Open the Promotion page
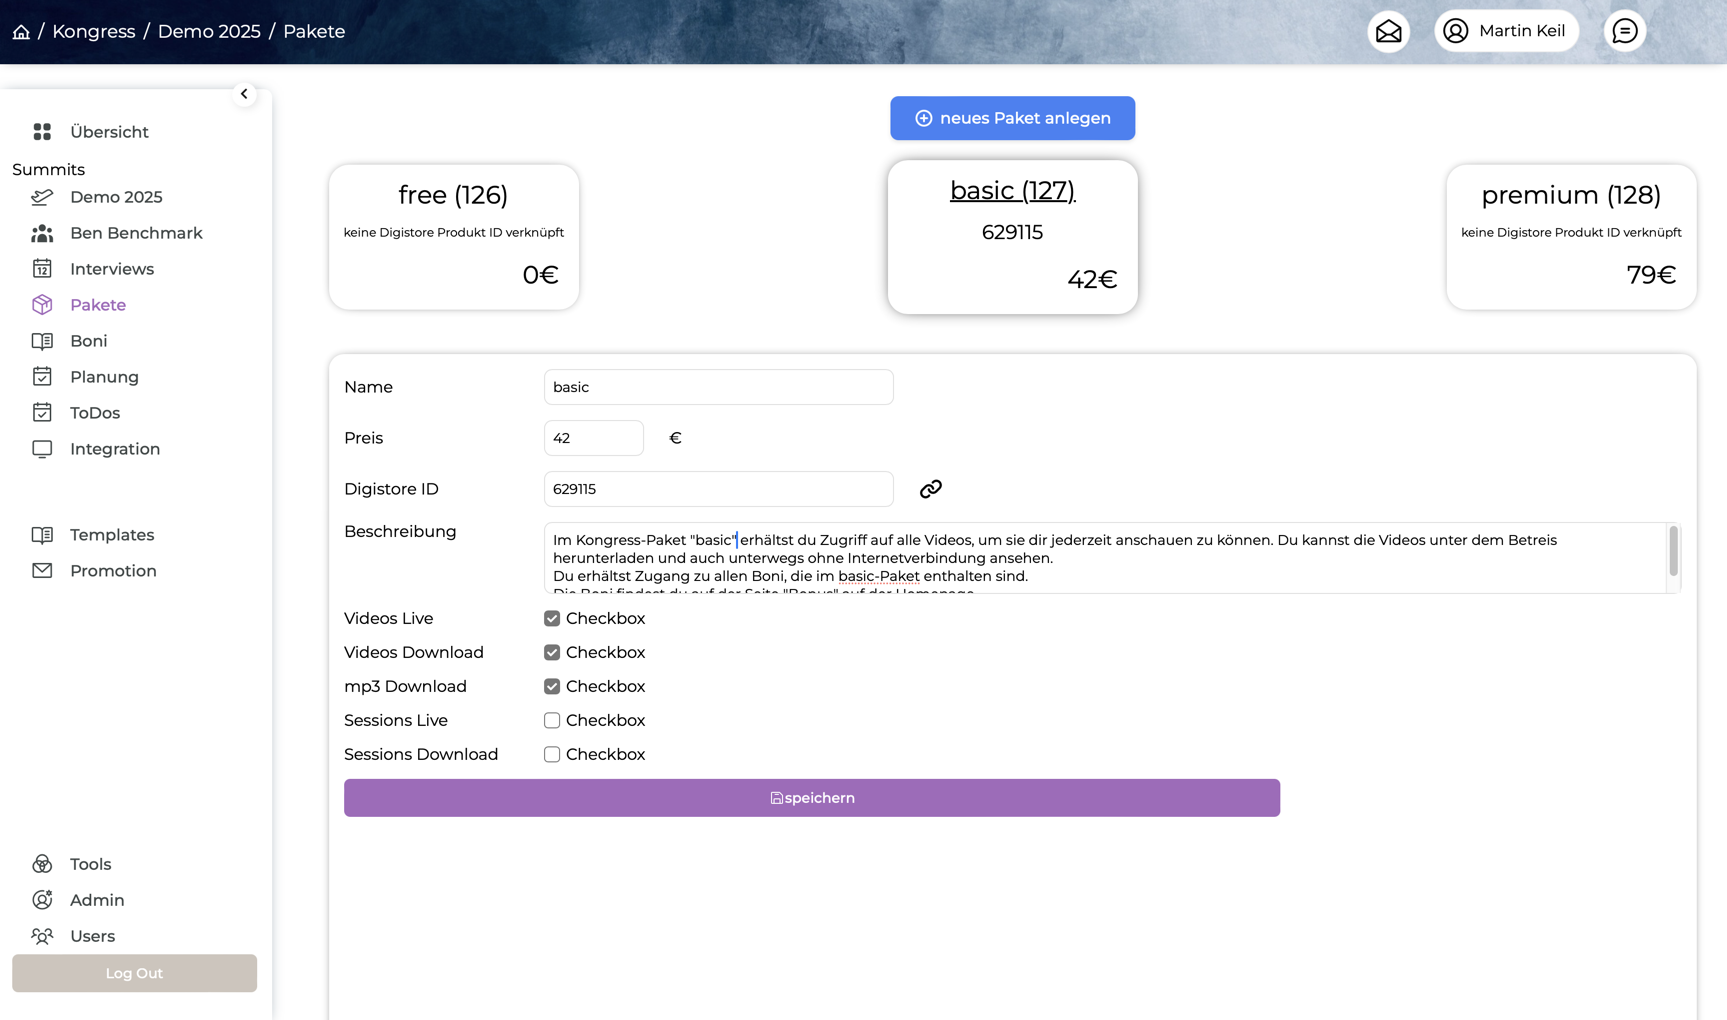Image resolution: width=1727 pixels, height=1020 pixels. 113,571
